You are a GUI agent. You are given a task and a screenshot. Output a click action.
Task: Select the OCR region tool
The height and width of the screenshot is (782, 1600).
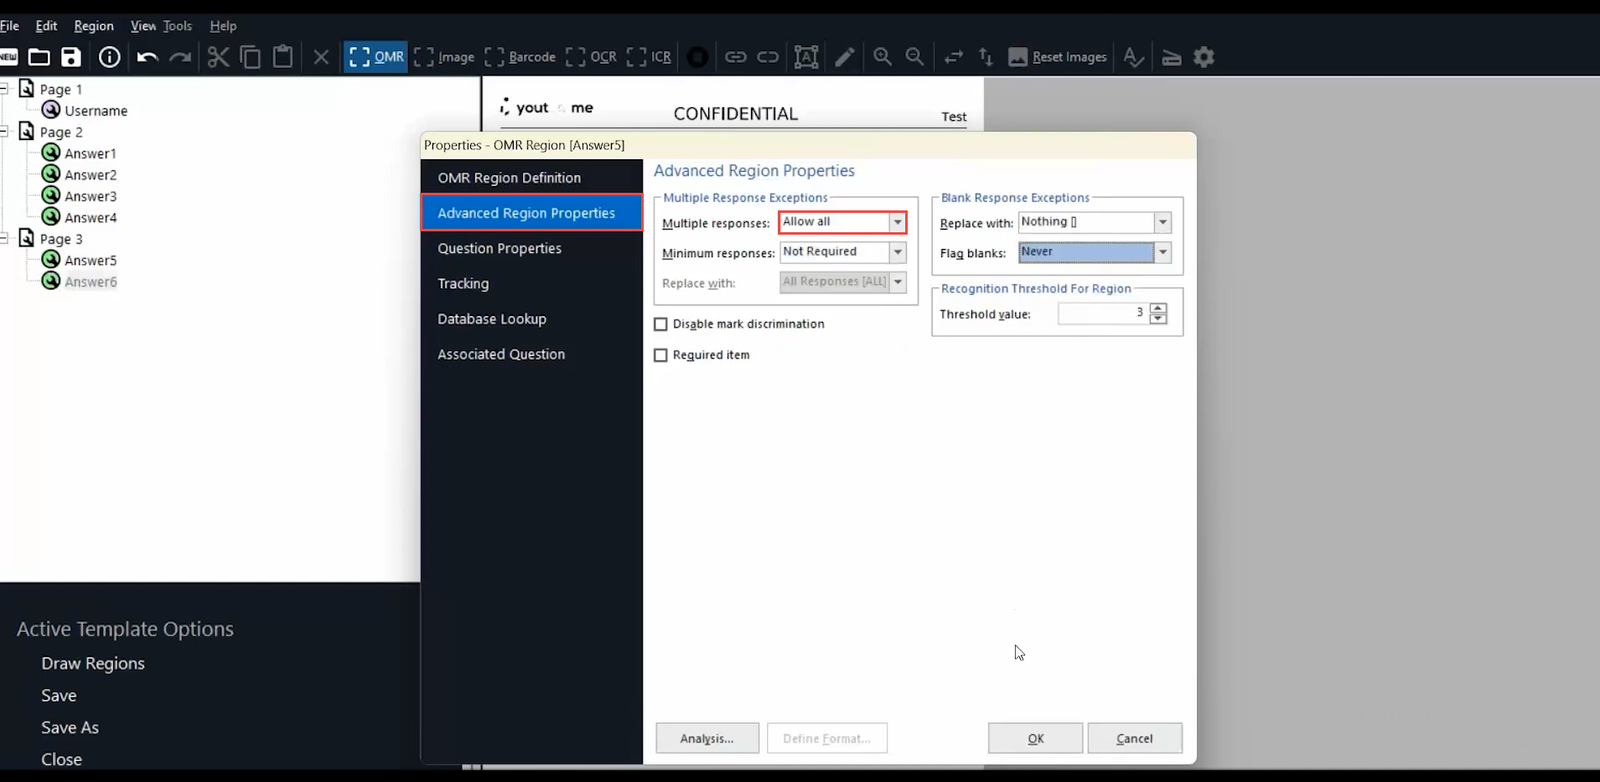pos(591,57)
